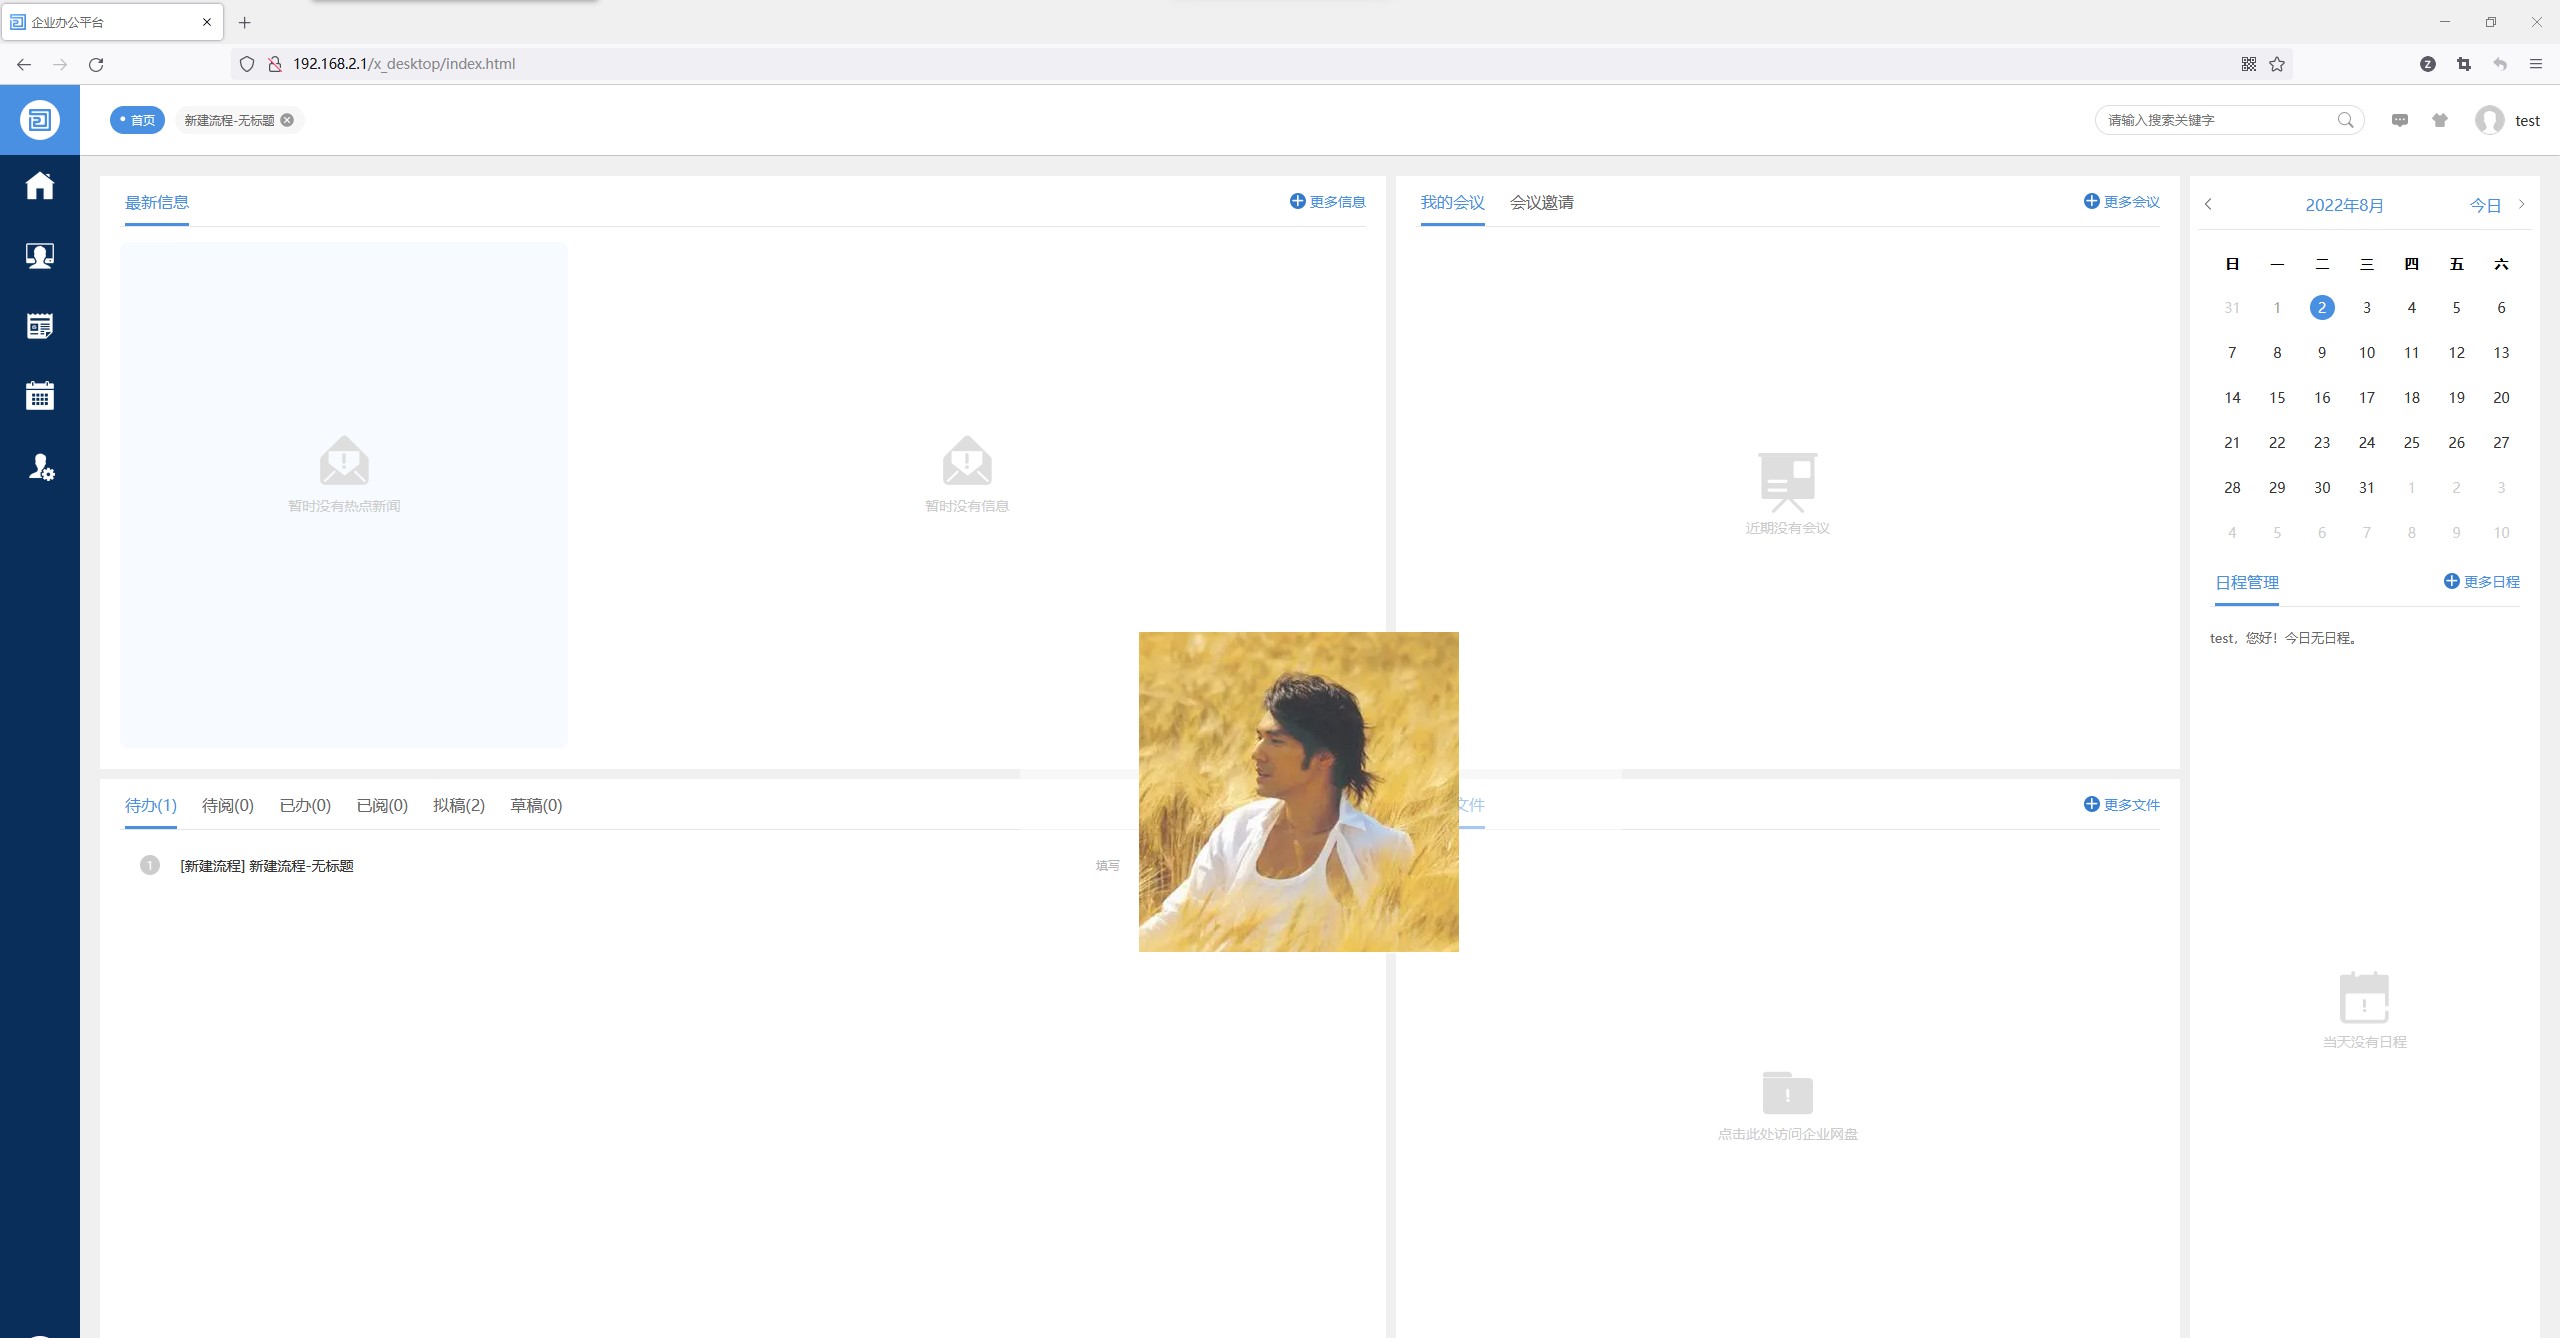Open the contacts icon in the sidebar
Image resolution: width=2560 pixels, height=1338 pixels.
[x=40, y=256]
